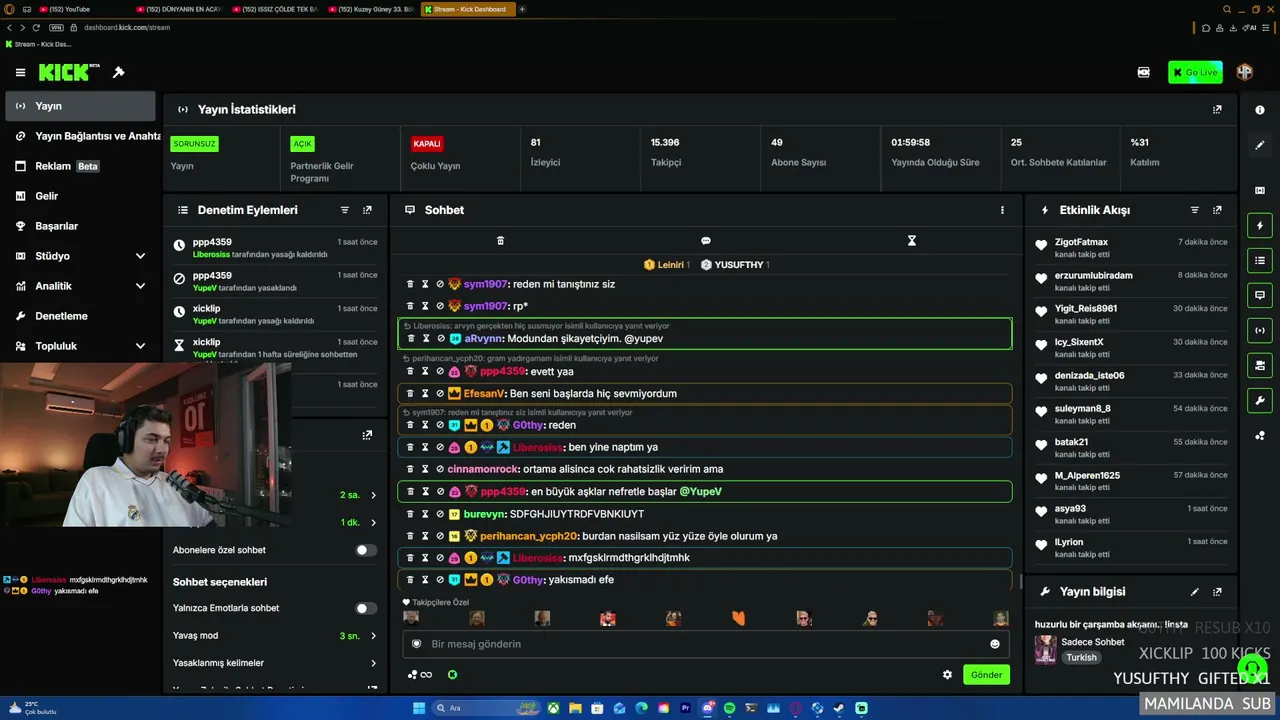The image size is (1280, 720).
Task: Edit the Yayın bilgisi with pencil icon
Action: click(x=1195, y=592)
